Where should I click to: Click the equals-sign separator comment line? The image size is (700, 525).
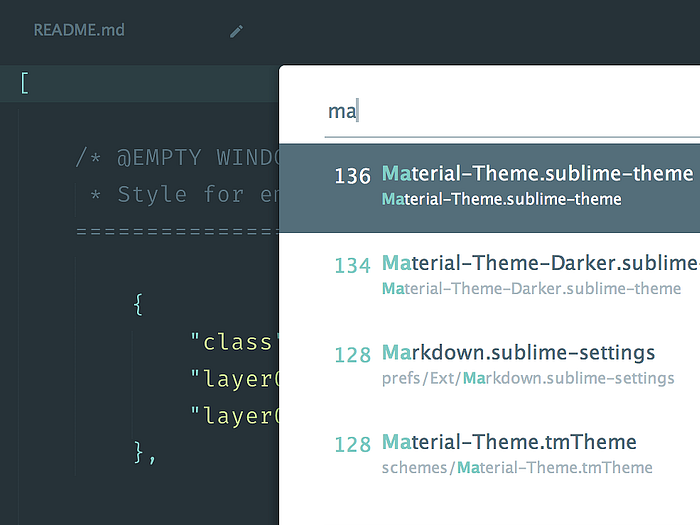pyautogui.click(x=177, y=231)
